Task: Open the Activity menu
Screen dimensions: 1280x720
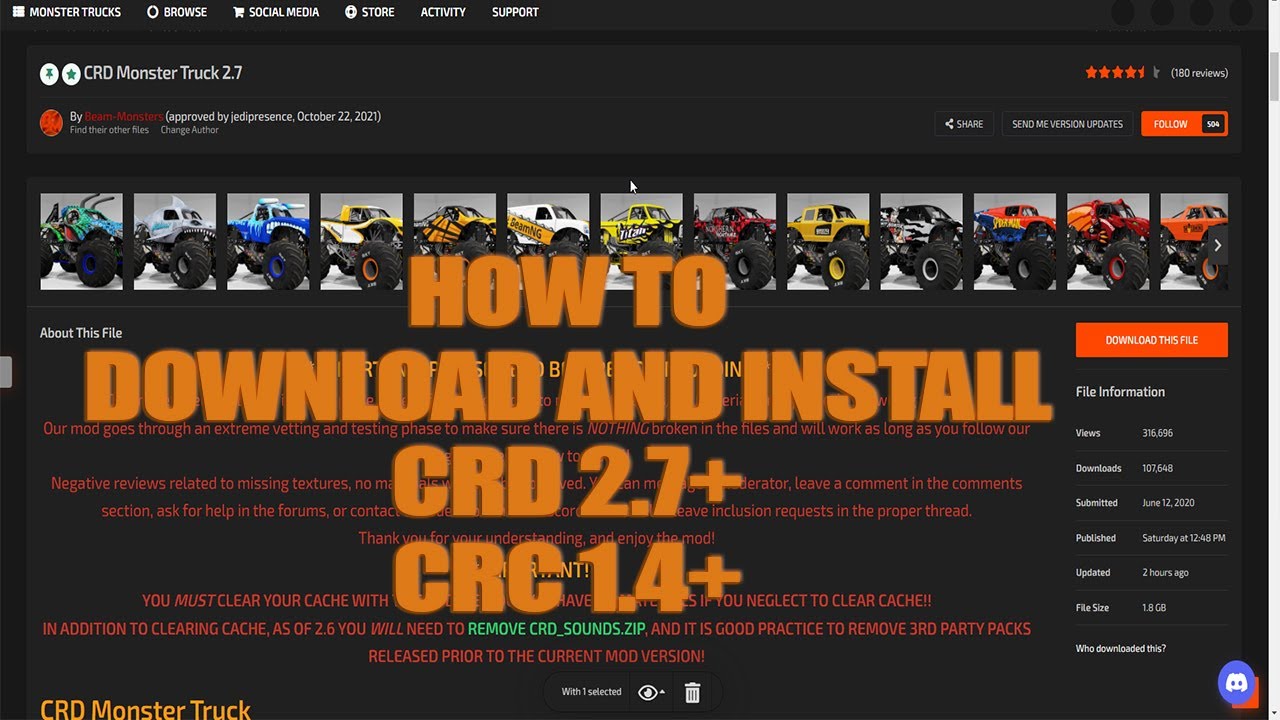Action: click(x=443, y=12)
